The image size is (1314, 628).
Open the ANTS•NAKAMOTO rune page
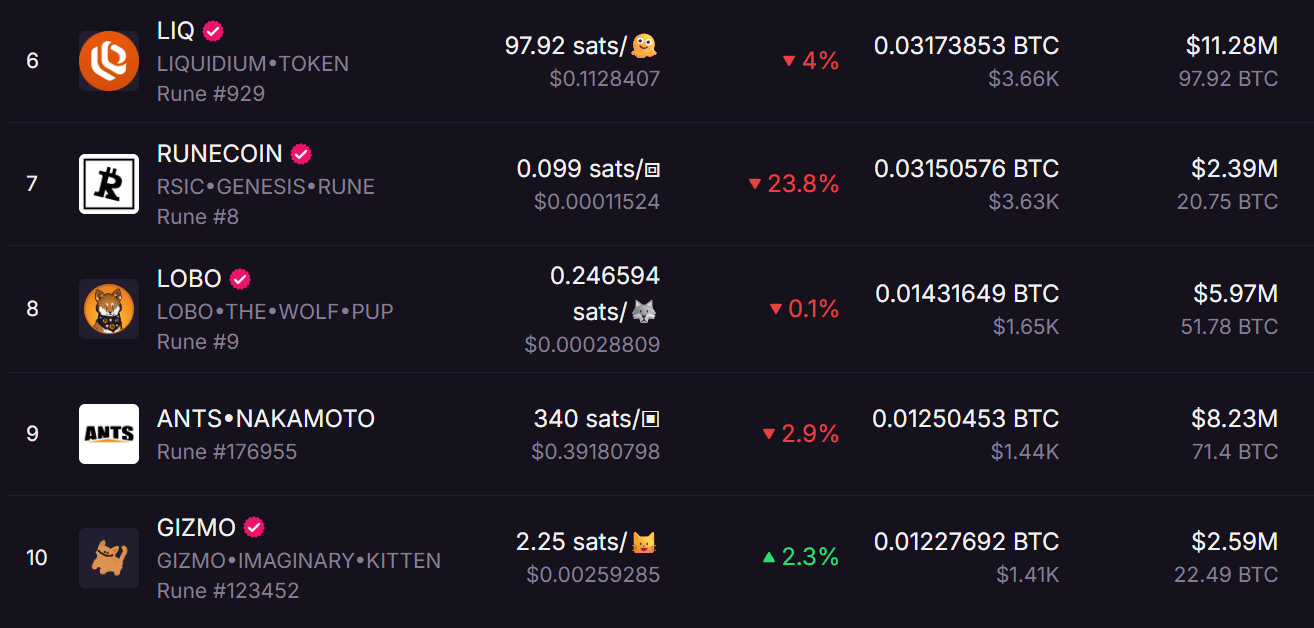click(266, 419)
